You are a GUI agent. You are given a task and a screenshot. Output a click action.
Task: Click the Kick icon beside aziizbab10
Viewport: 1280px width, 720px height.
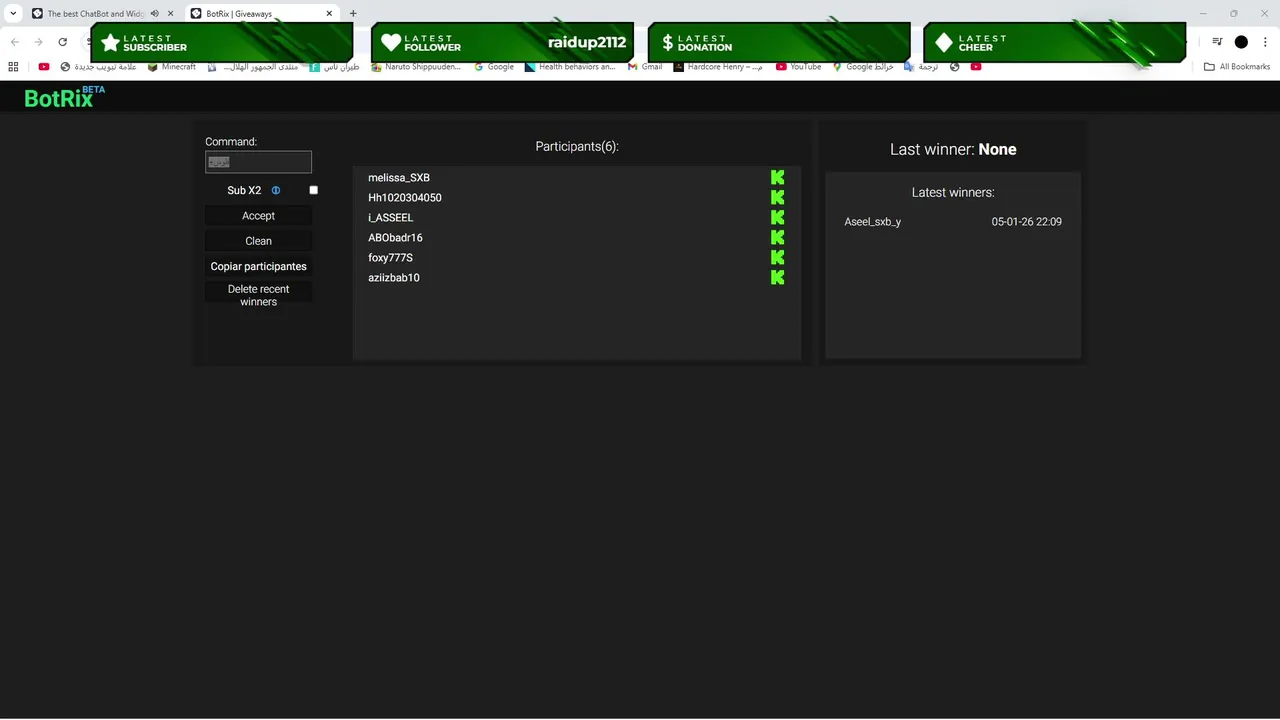[x=777, y=277]
